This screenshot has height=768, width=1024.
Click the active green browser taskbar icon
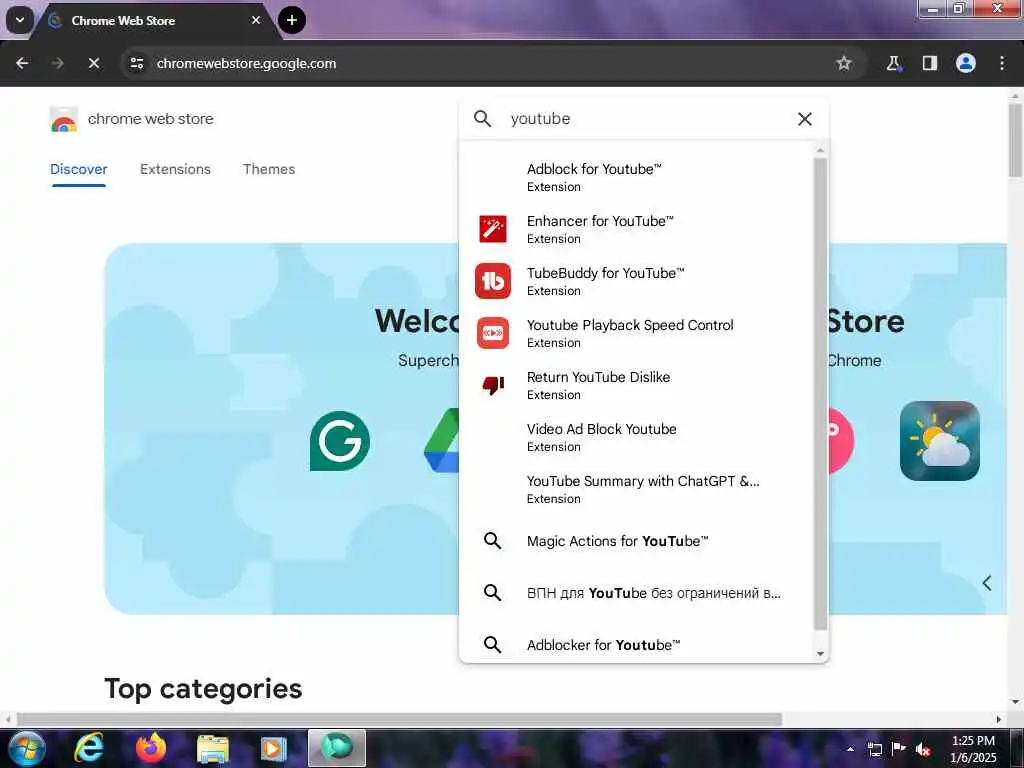pos(337,748)
